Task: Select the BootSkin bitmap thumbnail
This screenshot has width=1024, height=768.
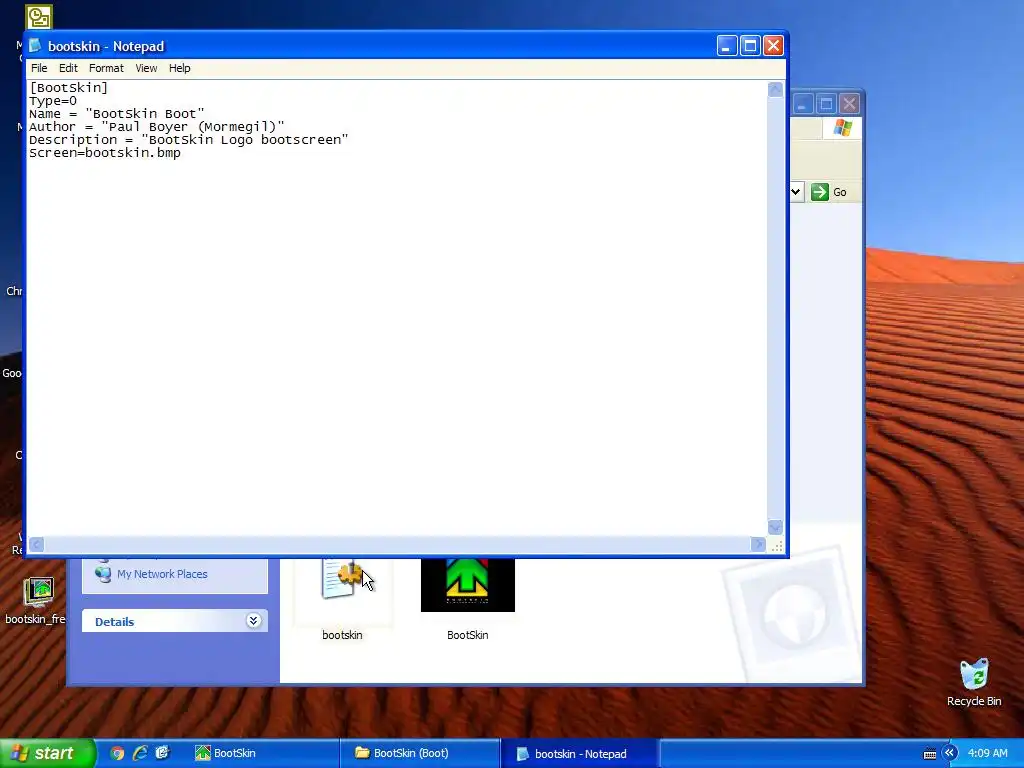Action: click(x=468, y=584)
